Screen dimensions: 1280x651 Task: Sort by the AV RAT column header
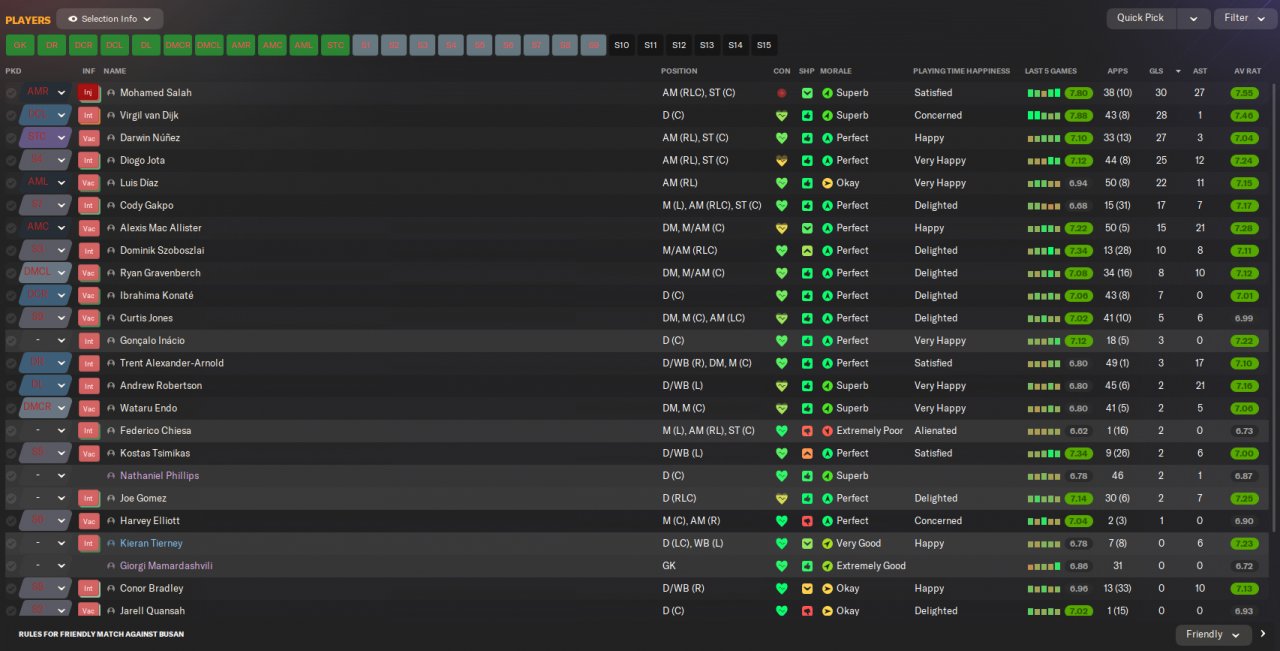[x=1247, y=71]
